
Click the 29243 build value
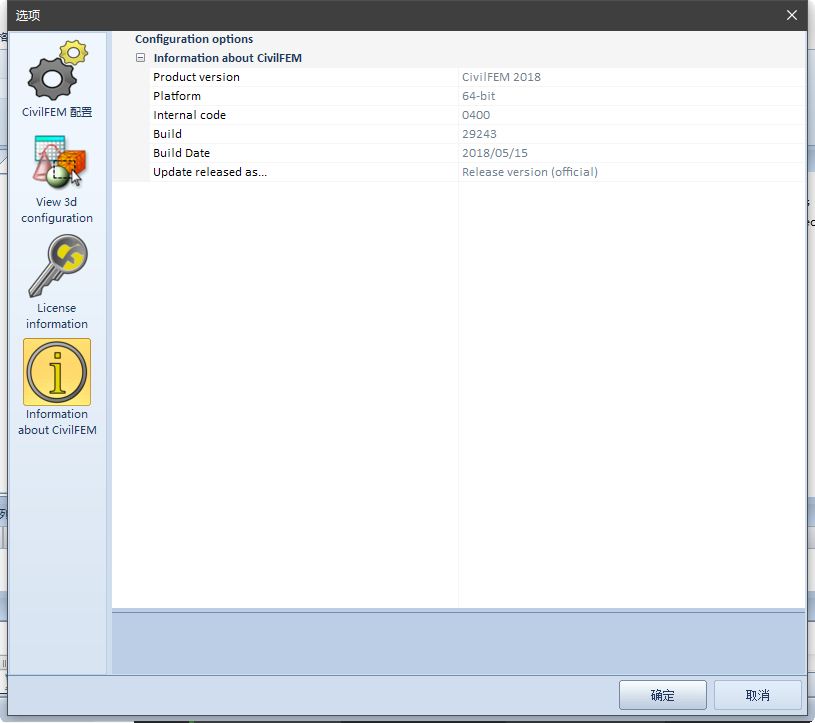click(479, 134)
